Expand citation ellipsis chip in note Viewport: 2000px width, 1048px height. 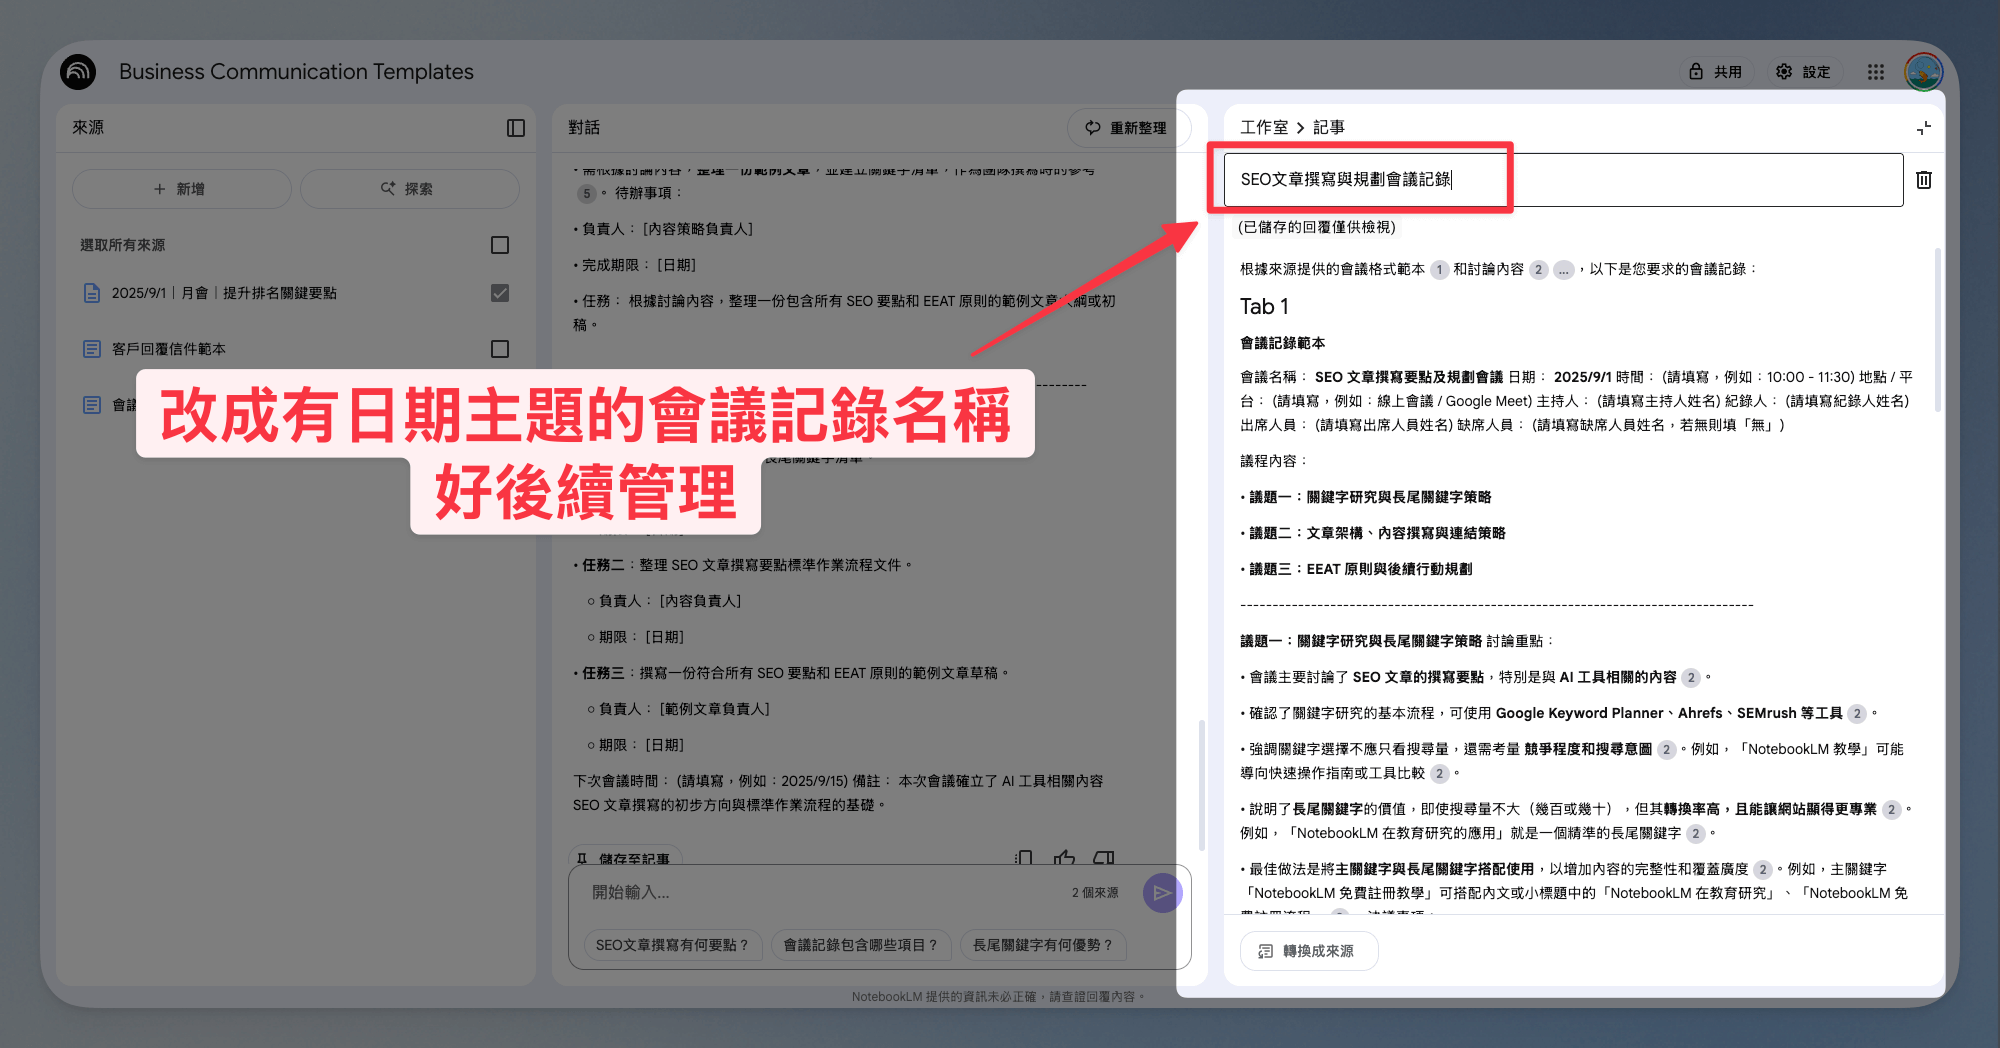[1564, 270]
